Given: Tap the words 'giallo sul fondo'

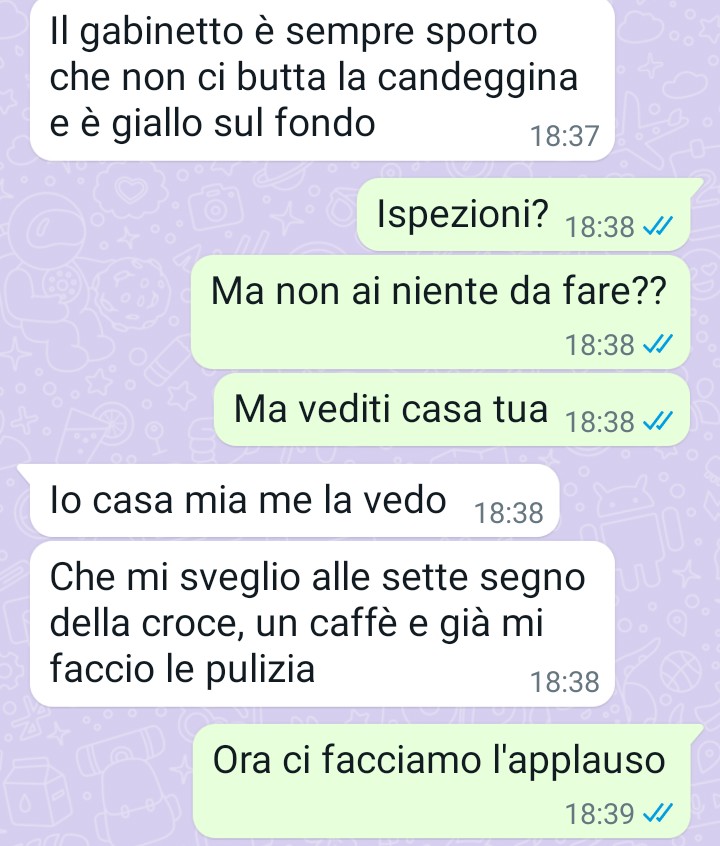Looking at the screenshot, I should pos(243,123).
